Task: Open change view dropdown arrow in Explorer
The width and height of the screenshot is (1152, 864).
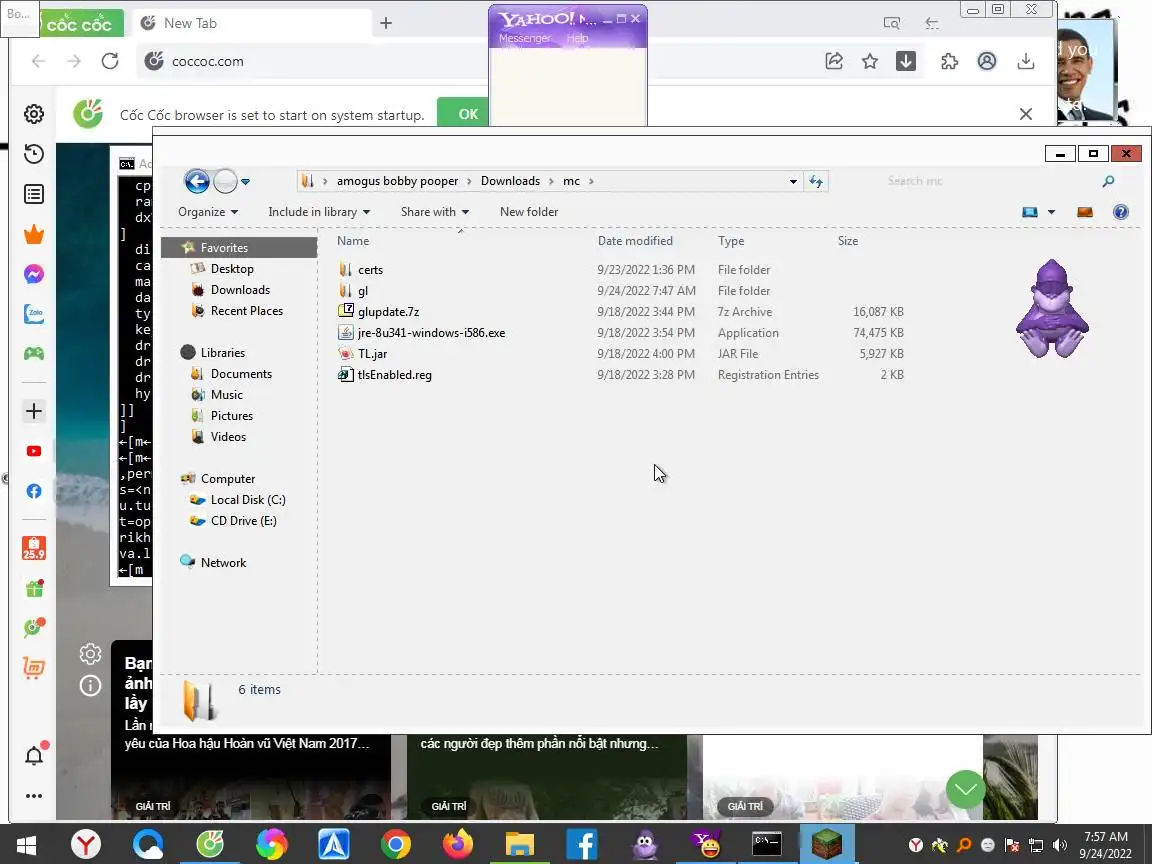Action: click(x=1051, y=212)
